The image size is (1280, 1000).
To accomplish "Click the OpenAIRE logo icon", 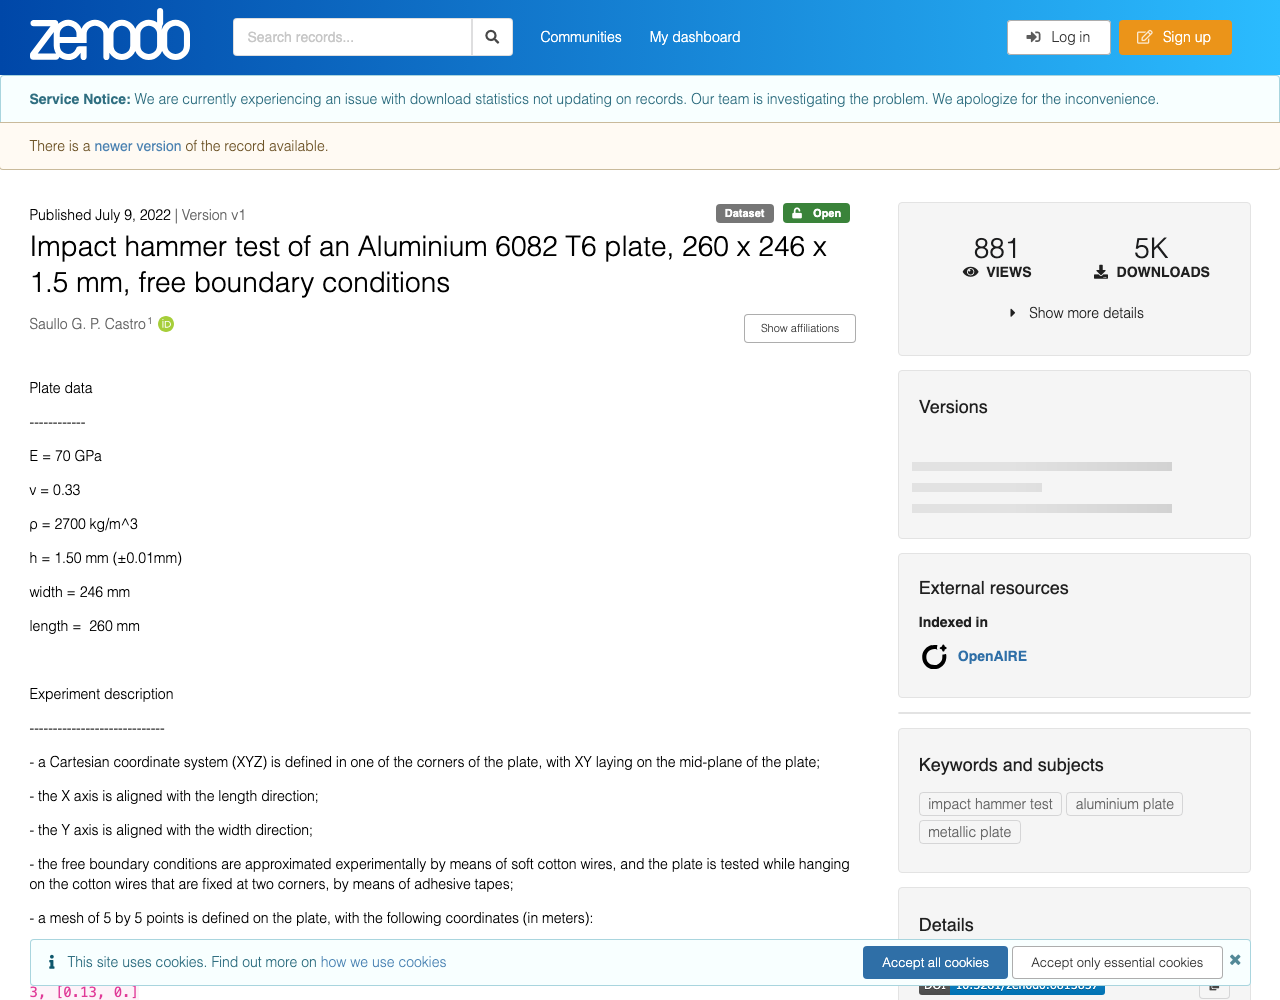I will pyautogui.click(x=934, y=656).
